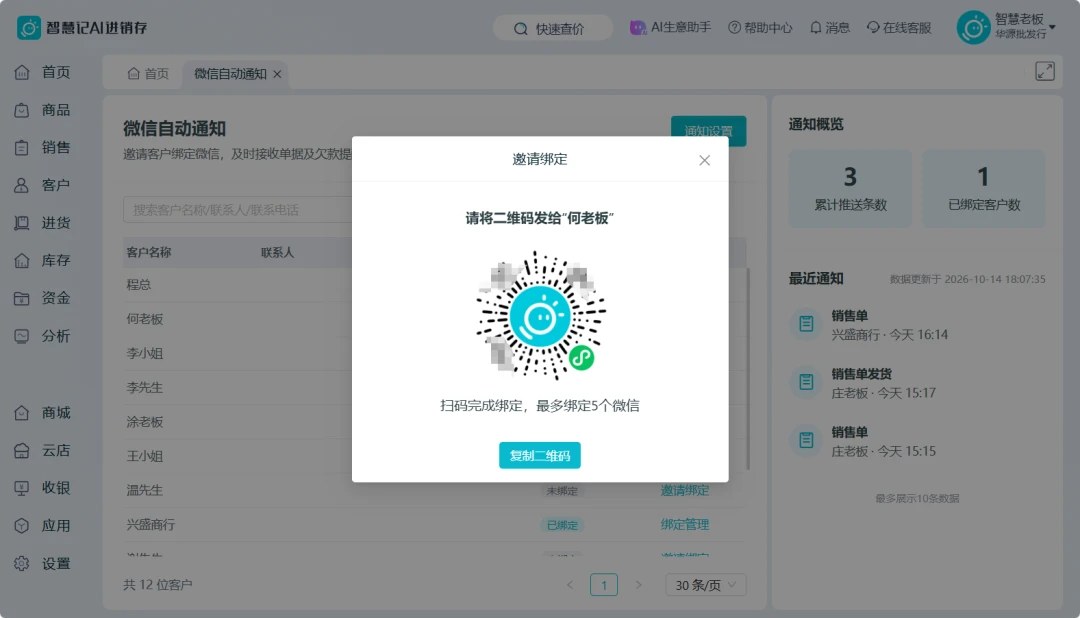Open the 30 条/页 page size dropdown
This screenshot has height=618, width=1080.
705,585
